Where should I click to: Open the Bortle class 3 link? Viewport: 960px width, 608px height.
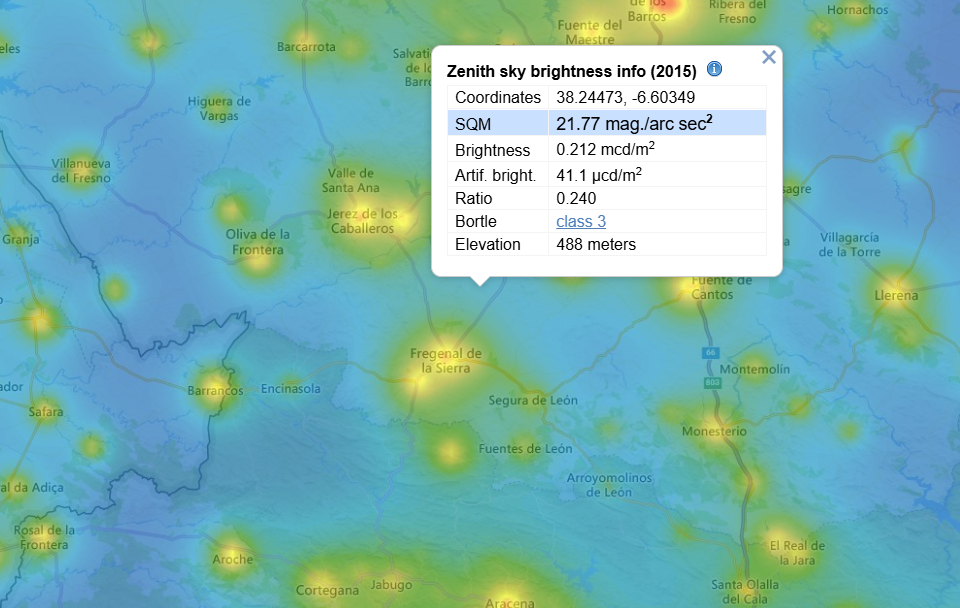(581, 221)
